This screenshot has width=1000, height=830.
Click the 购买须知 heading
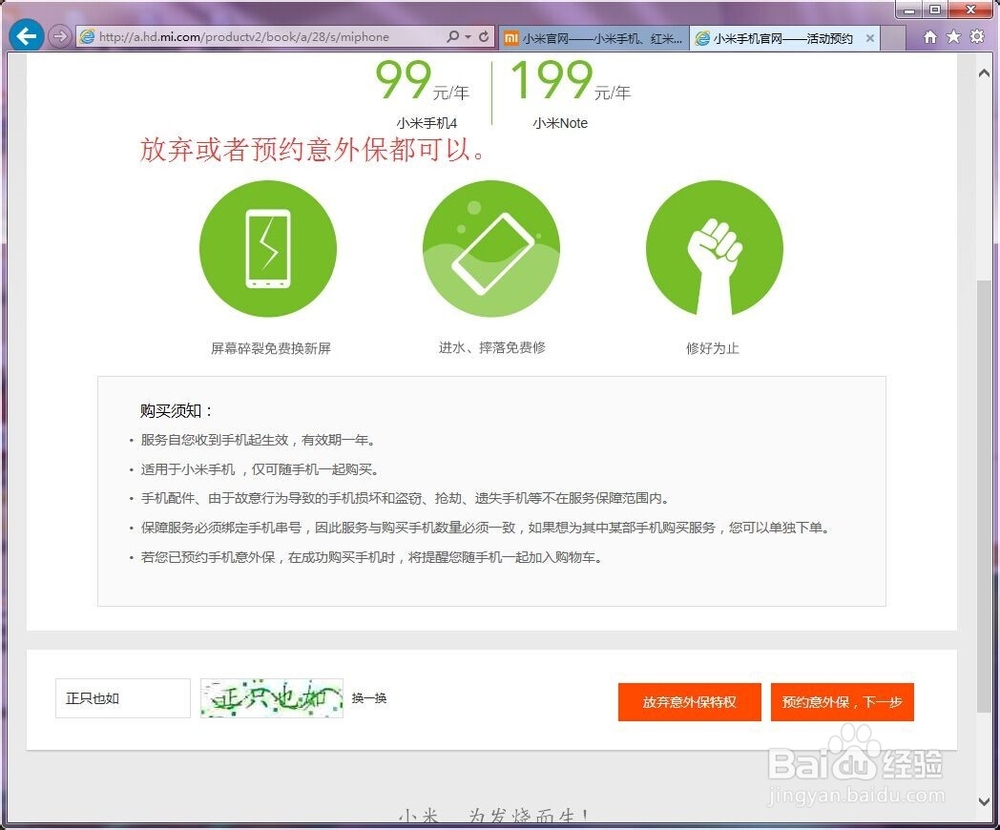click(177, 410)
